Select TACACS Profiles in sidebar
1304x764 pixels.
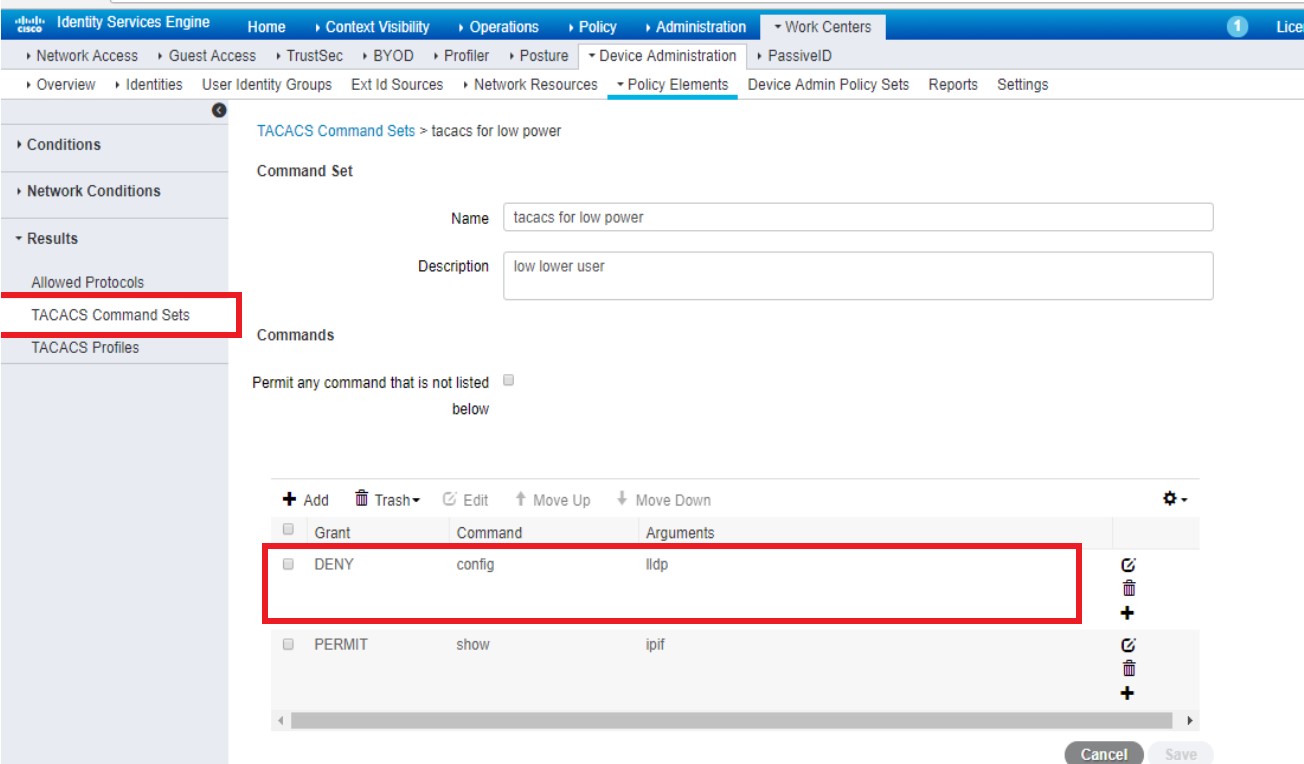point(85,348)
